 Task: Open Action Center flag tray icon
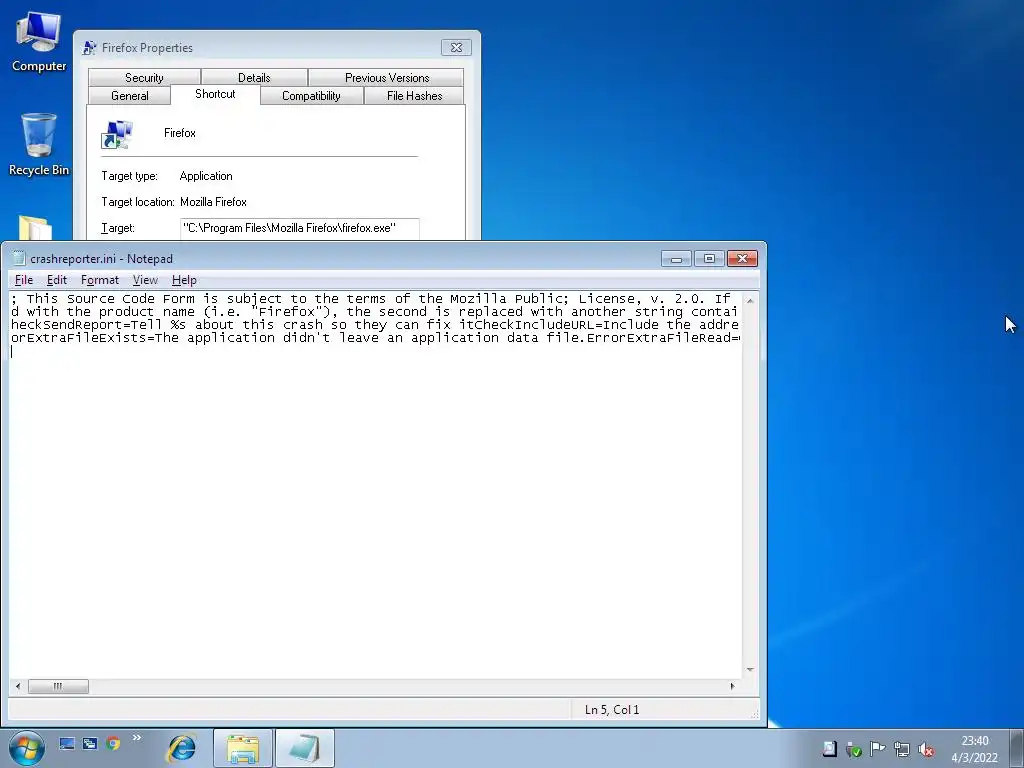pos(877,749)
